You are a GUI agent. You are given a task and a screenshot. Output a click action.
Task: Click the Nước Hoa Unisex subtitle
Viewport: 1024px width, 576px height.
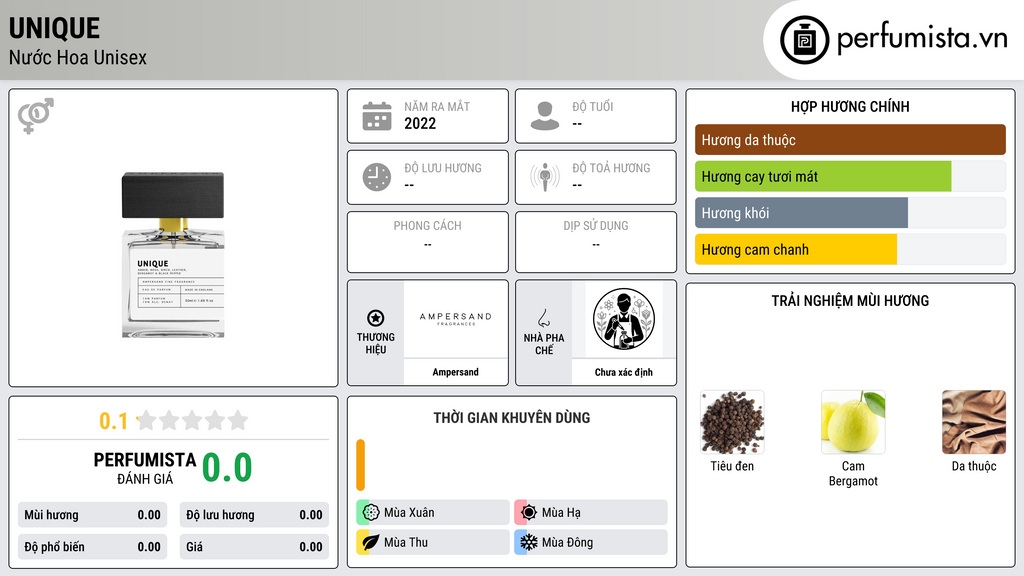tap(78, 57)
